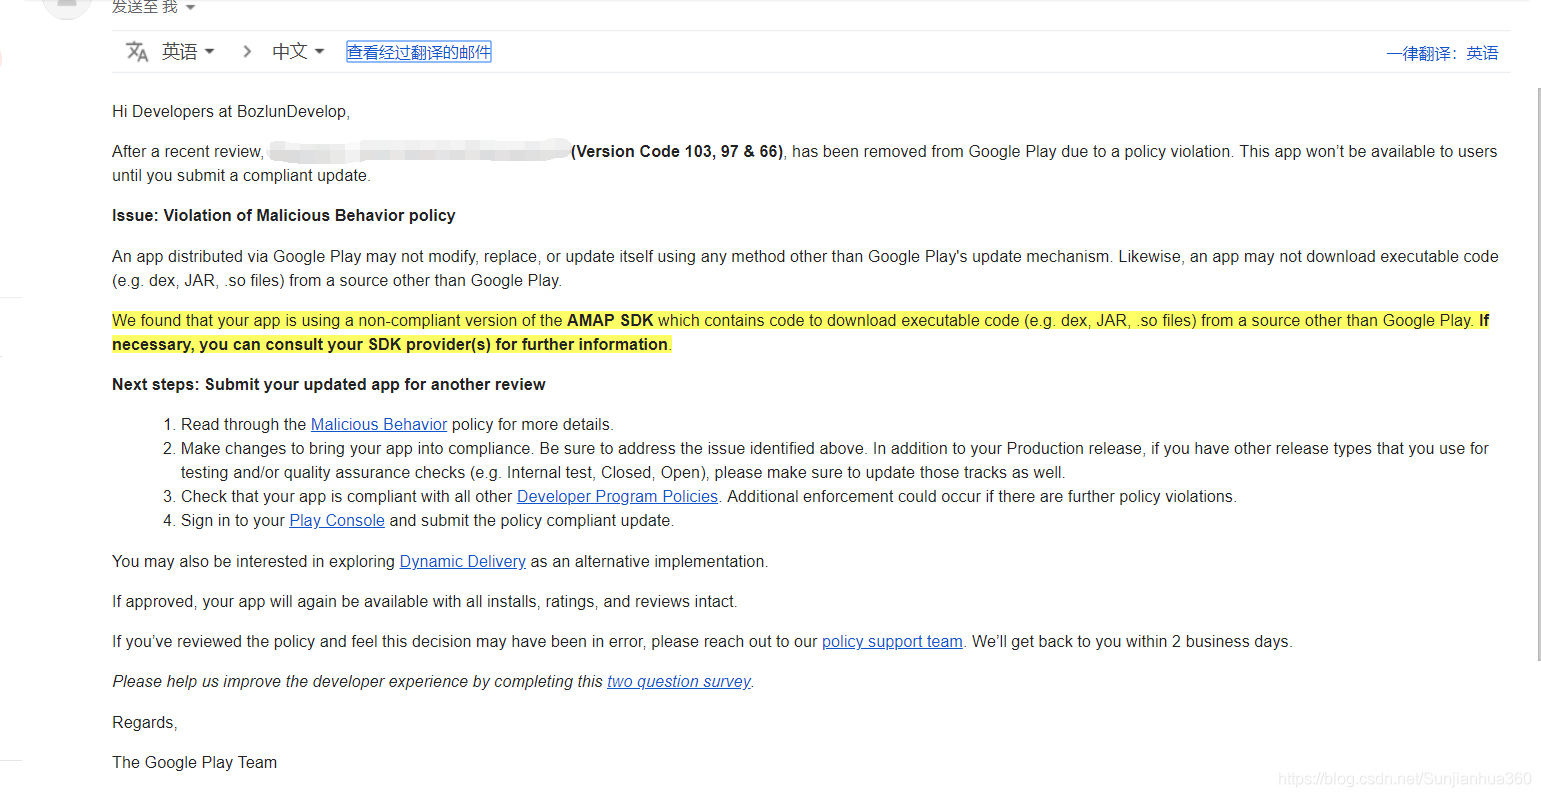The height and width of the screenshot is (797, 1541).
Task: Click 查看经过翻译的邮件 link
Action: [419, 52]
